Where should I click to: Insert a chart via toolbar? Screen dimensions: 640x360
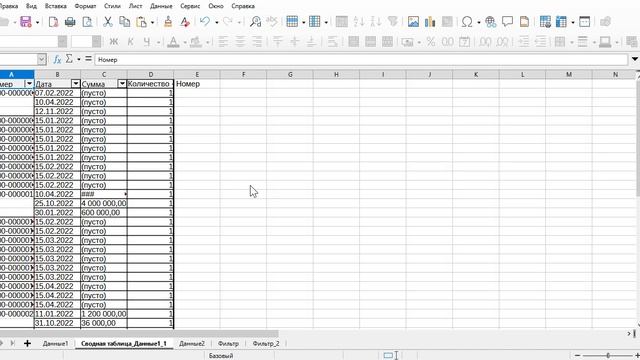(x=430, y=22)
